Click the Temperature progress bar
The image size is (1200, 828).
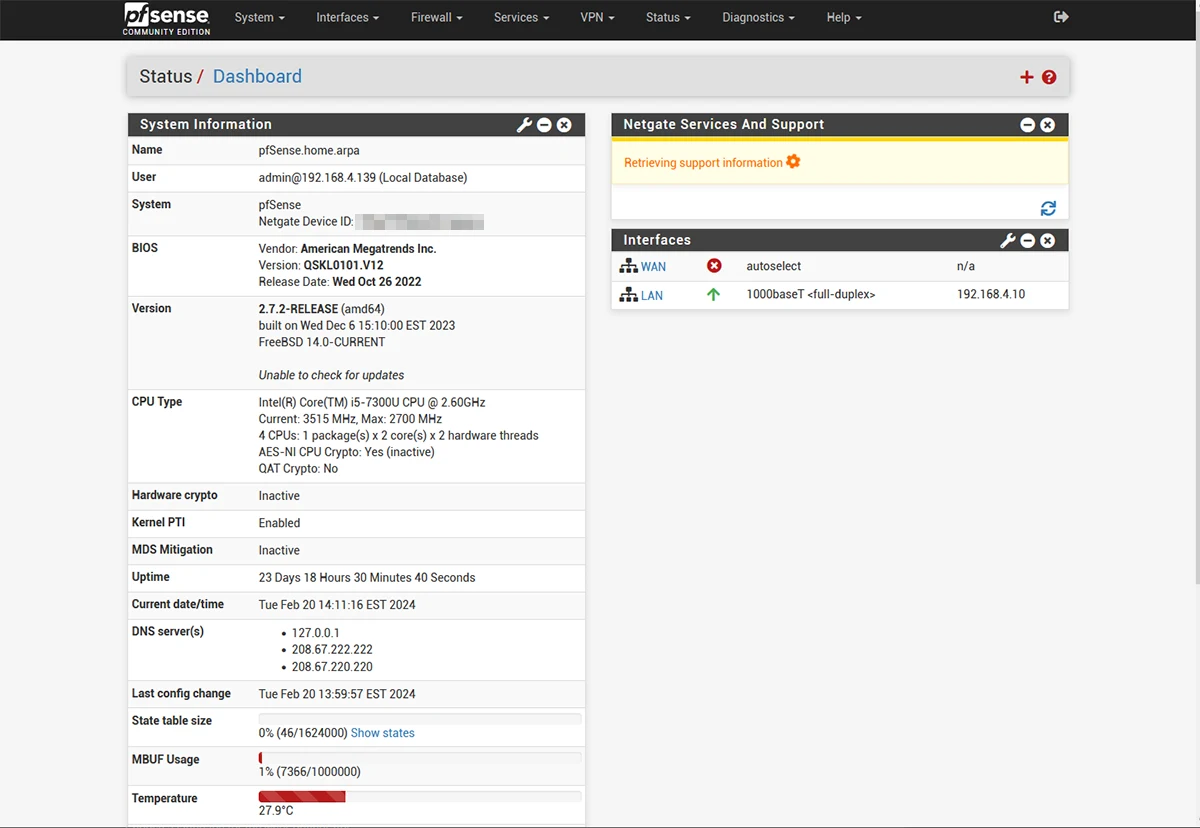420,797
